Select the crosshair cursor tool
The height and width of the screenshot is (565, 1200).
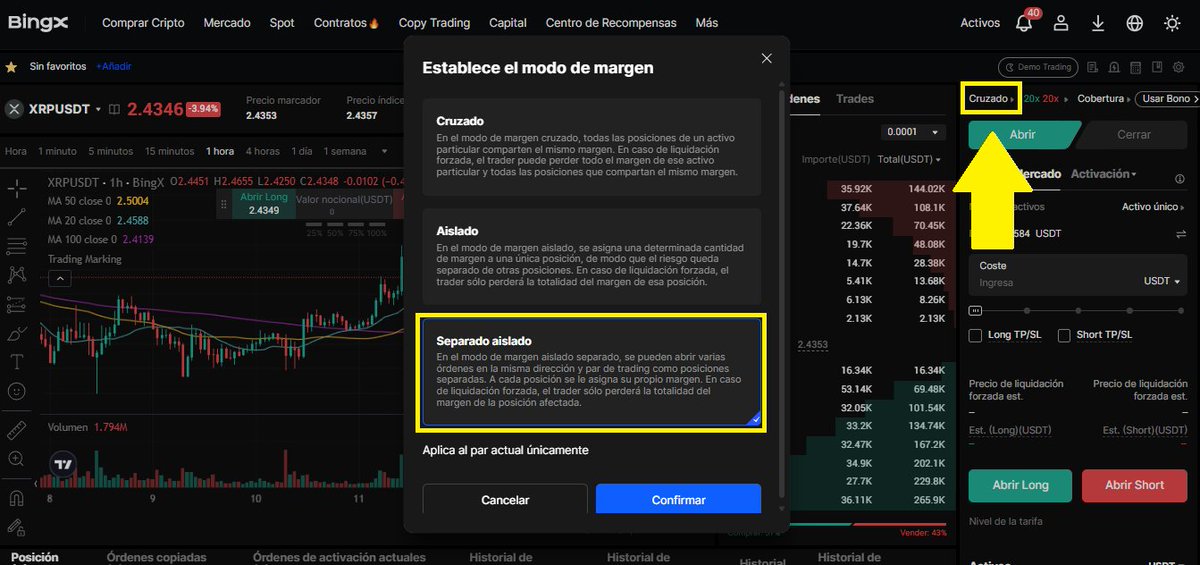16,187
